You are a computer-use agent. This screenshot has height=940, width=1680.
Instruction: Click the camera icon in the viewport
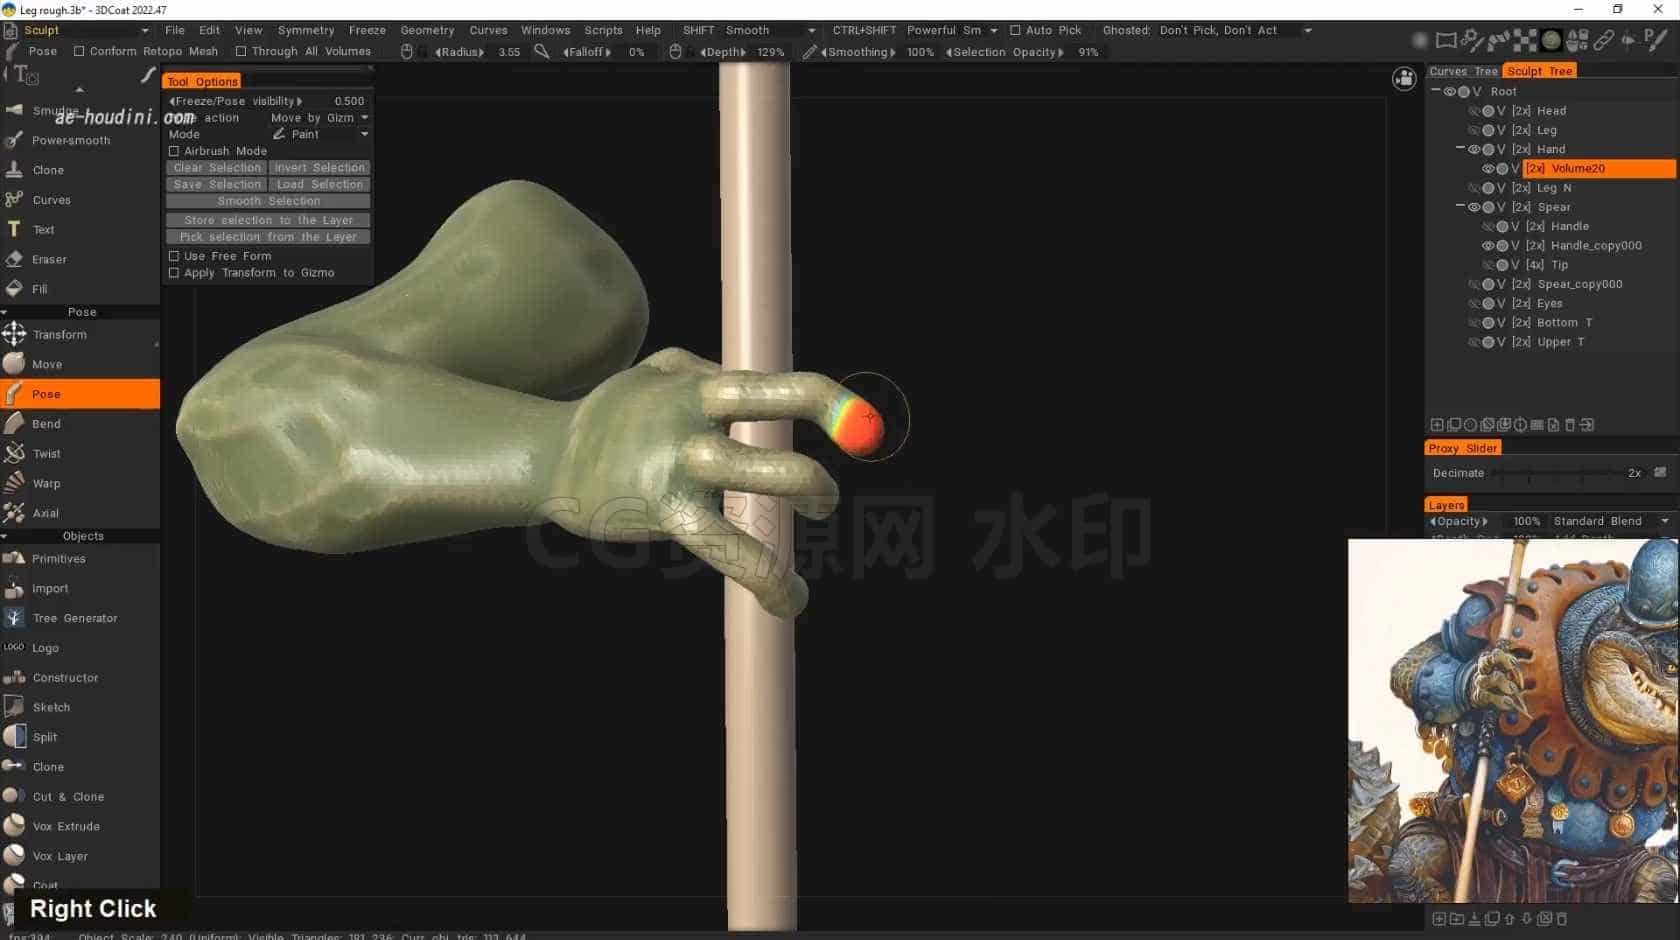[x=1404, y=79]
